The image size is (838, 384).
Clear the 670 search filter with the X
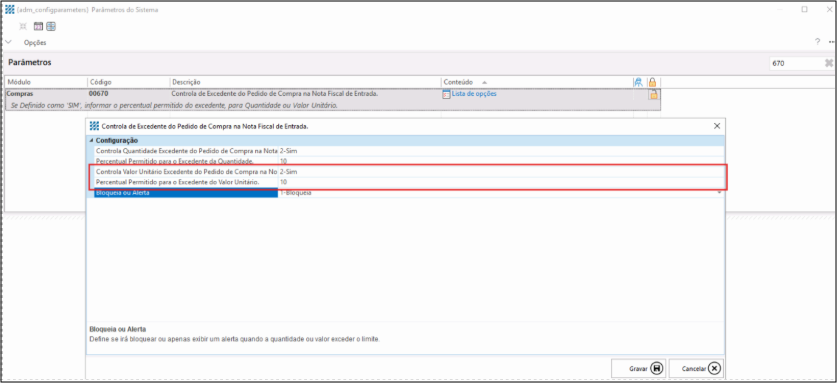coord(829,63)
